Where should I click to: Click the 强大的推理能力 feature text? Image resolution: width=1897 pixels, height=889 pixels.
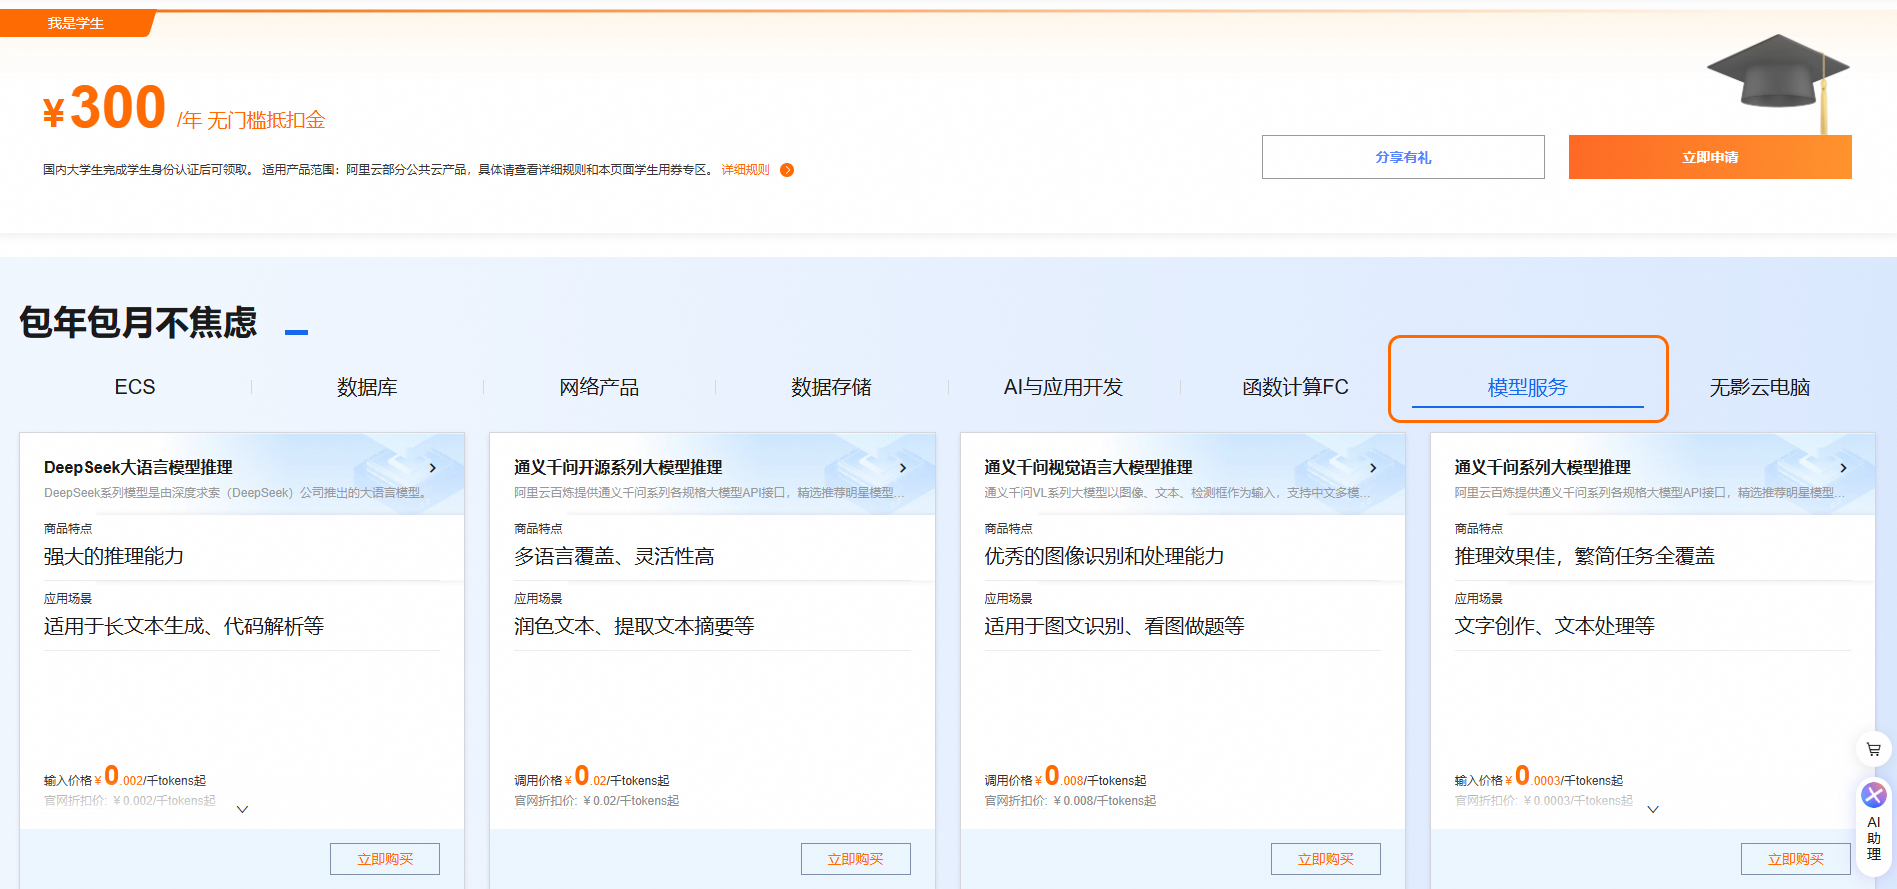pyautogui.click(x=114, y=556)
